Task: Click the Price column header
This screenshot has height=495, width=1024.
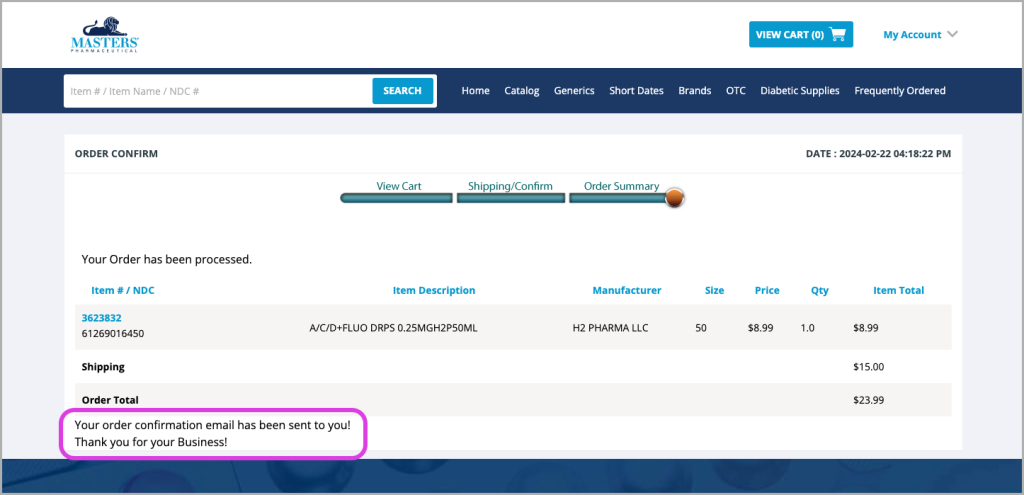Action: click(x=767, y=291)
